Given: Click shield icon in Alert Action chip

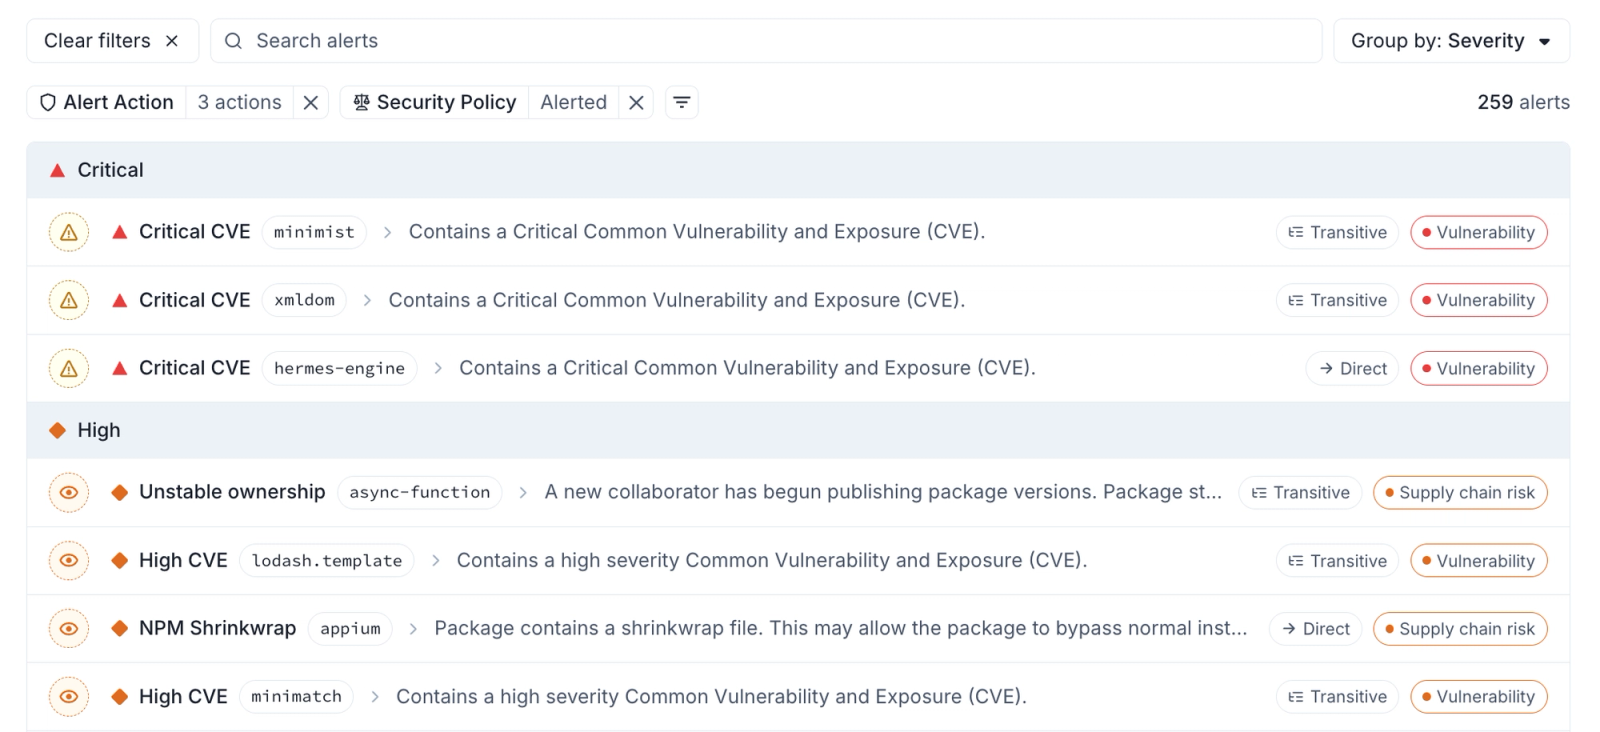Looking at the screenshot, I should pos(48,102).
